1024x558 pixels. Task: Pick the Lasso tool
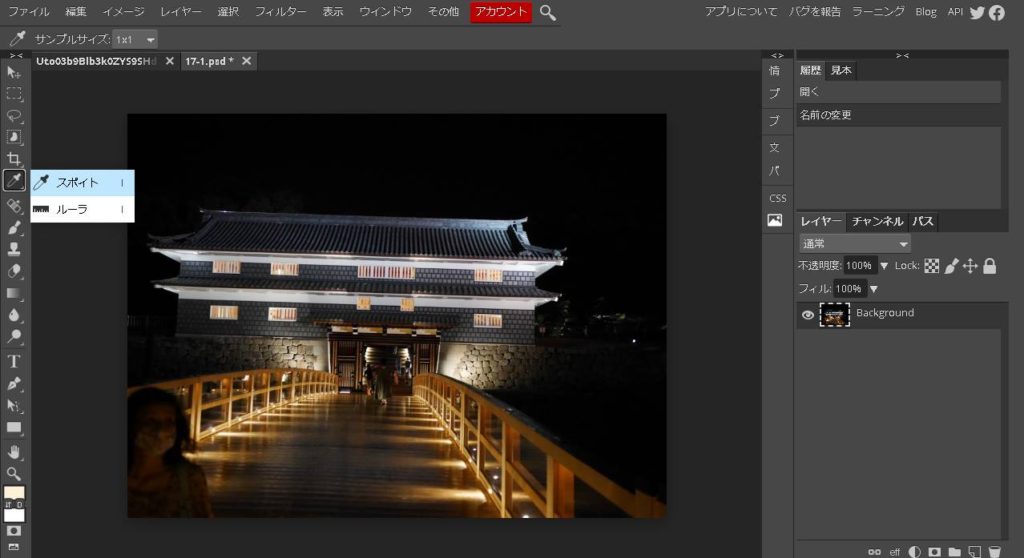click(x=14, y=115)
